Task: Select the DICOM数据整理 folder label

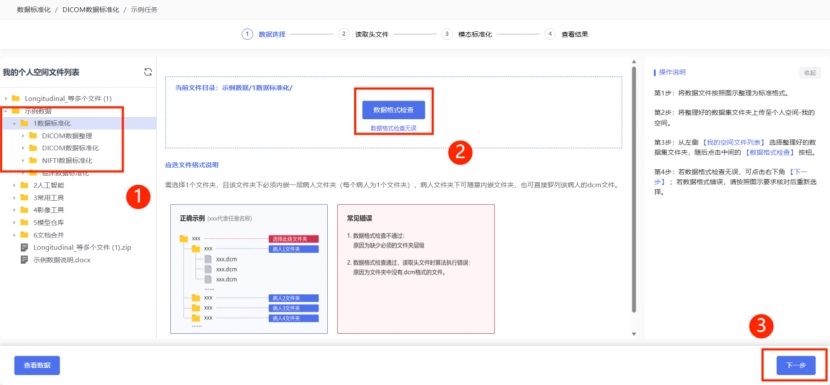Action: 67,136
